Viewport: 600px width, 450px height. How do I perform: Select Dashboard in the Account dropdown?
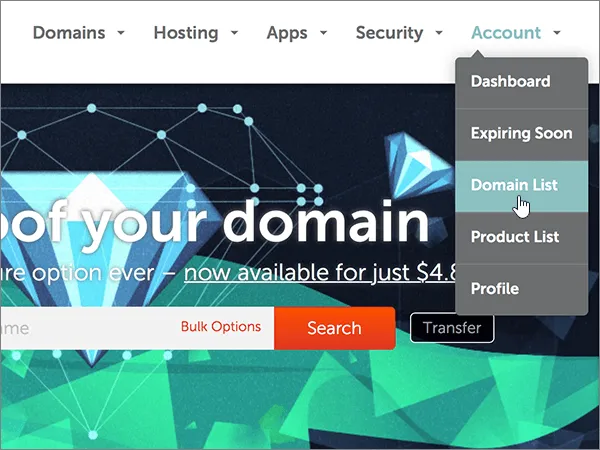522,82
